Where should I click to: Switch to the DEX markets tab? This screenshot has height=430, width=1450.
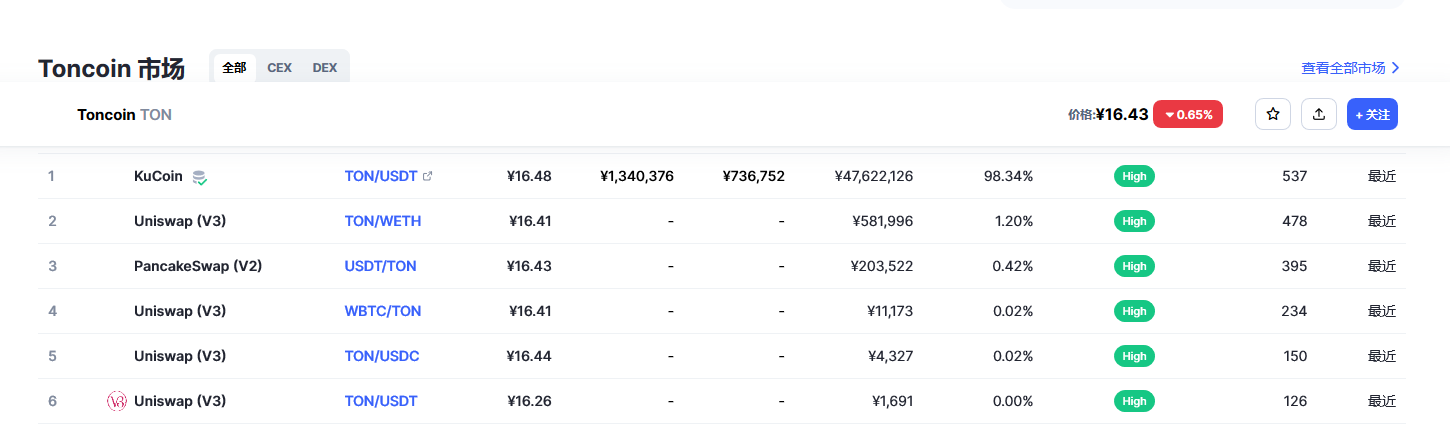pos(325,68)
